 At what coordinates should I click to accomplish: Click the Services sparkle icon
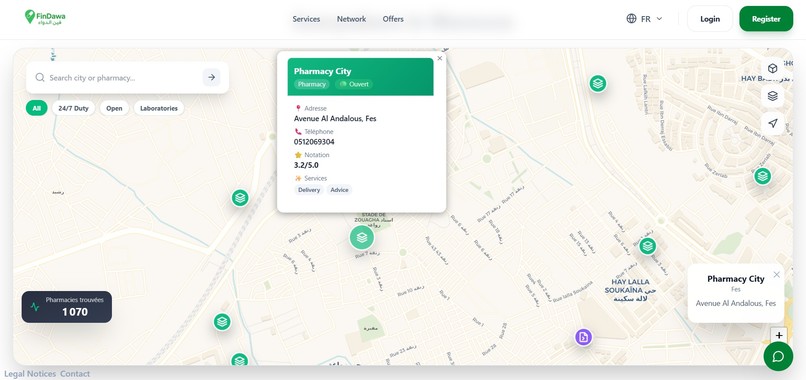point(298,178)
